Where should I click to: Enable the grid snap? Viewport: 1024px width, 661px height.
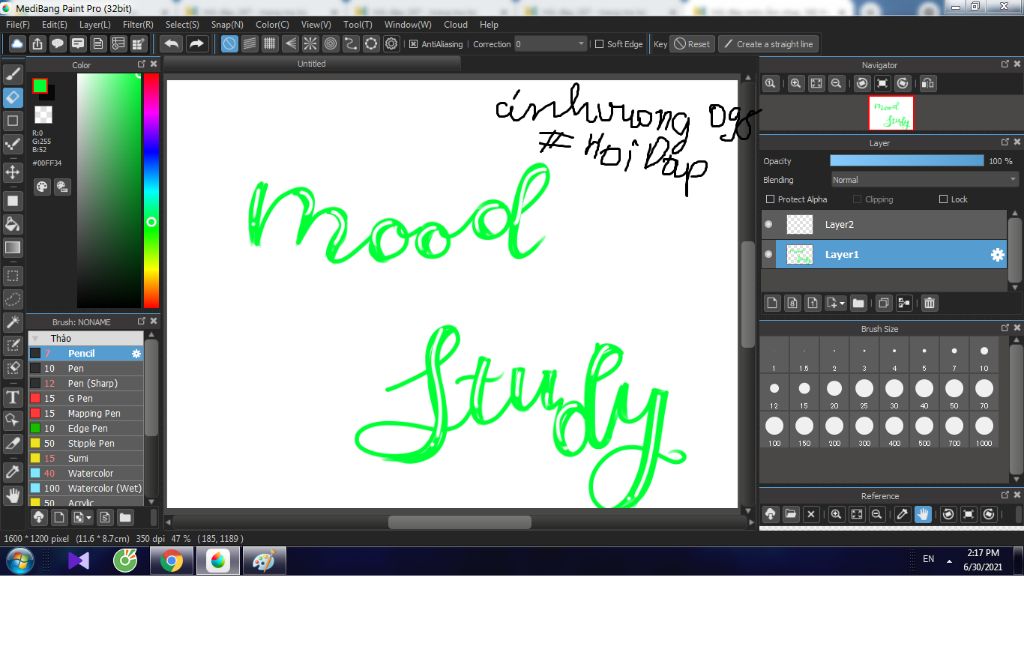tap(270, 44)
